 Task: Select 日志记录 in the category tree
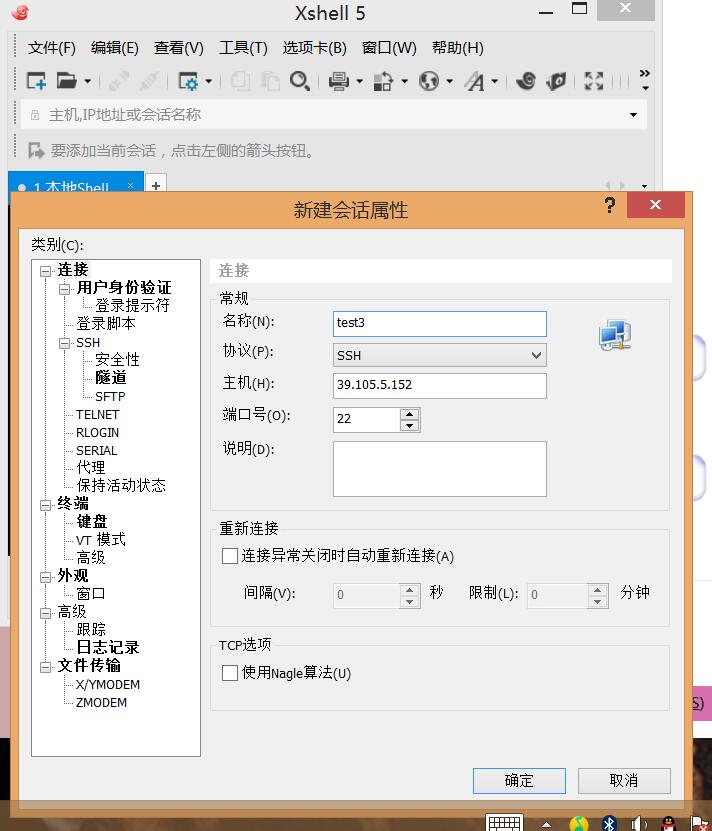click(108, 647)
